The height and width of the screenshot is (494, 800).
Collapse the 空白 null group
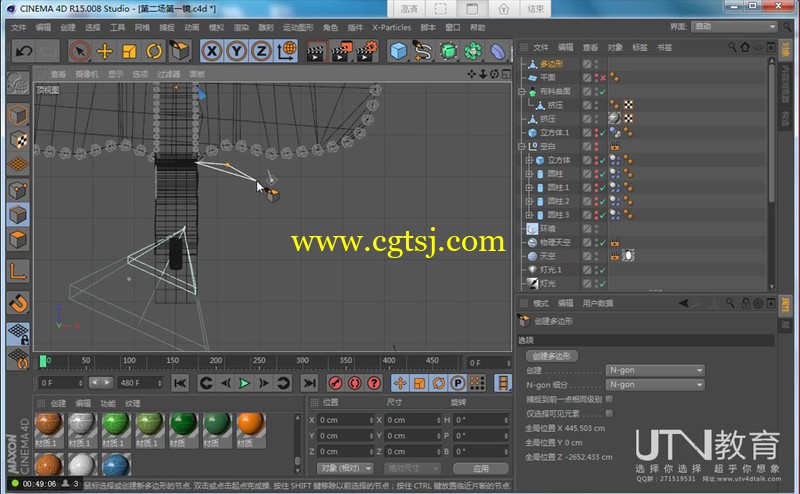pos(522,146)
